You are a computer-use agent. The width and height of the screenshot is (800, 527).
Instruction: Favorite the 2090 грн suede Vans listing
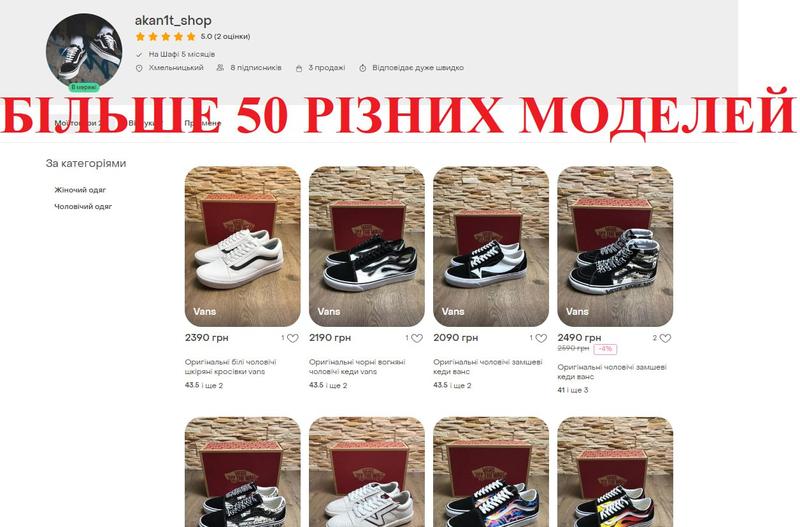tap(541, 338)
